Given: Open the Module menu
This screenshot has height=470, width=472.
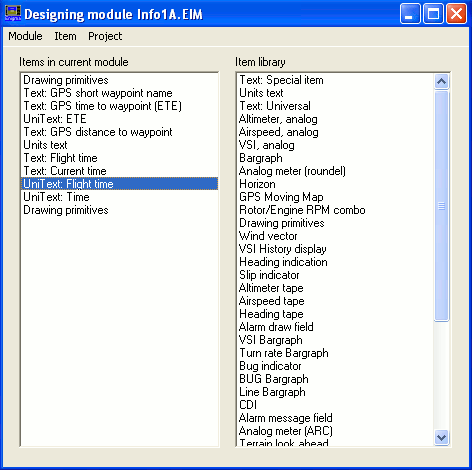Looking at the screenshot, I should coord(25,36).
